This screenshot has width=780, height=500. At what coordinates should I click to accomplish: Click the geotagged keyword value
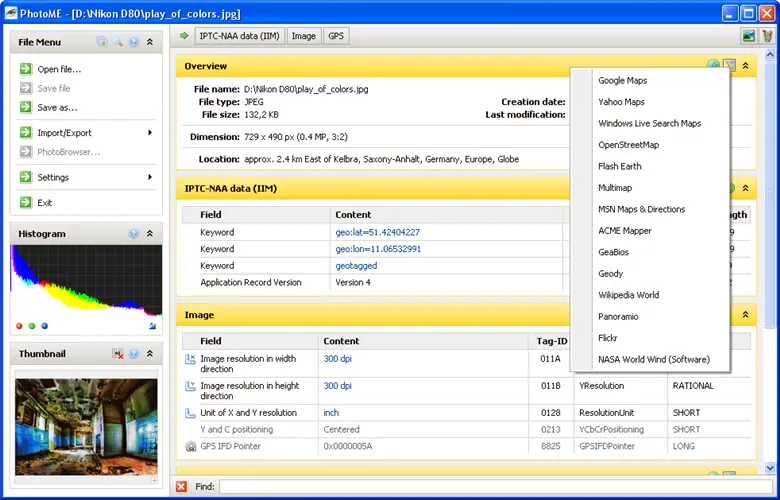coord(356,266)
